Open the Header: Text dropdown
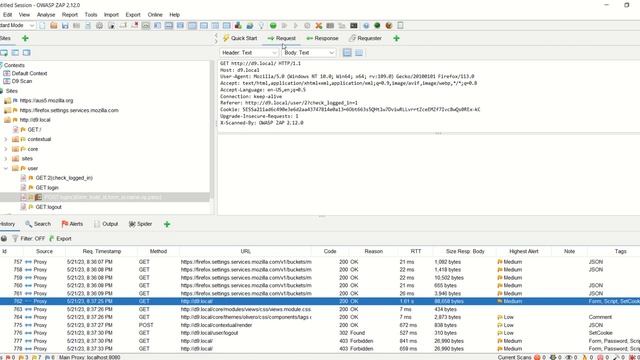This screenshot has height=360, width=640. [x=249, y=53]
